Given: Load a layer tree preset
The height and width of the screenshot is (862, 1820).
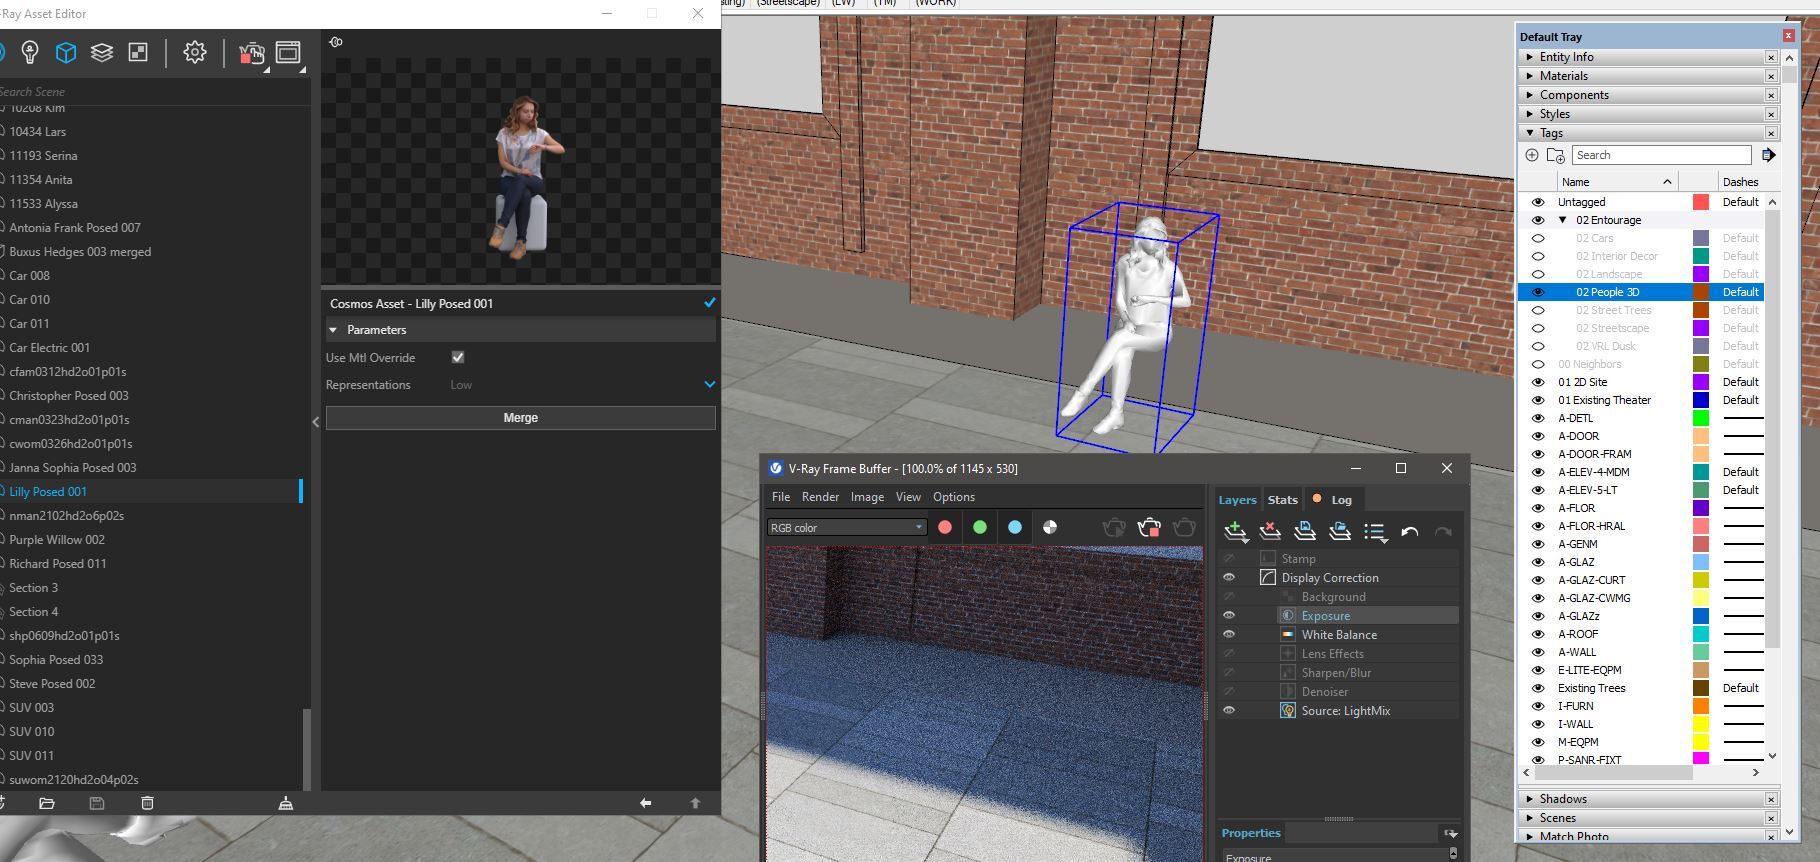Looking at the screenshot, I should pyautogui.click(x=1340, y=531).
